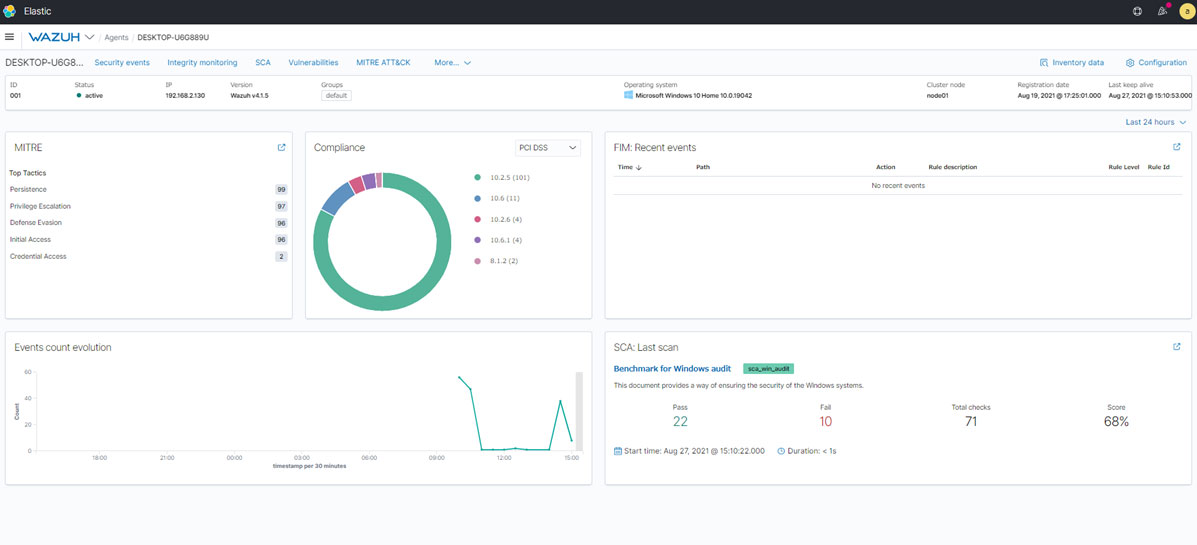Expand the More... tab dropdown
This screenshot has width=1197, height=545.
pyautogui.click(x=453, y=63)
